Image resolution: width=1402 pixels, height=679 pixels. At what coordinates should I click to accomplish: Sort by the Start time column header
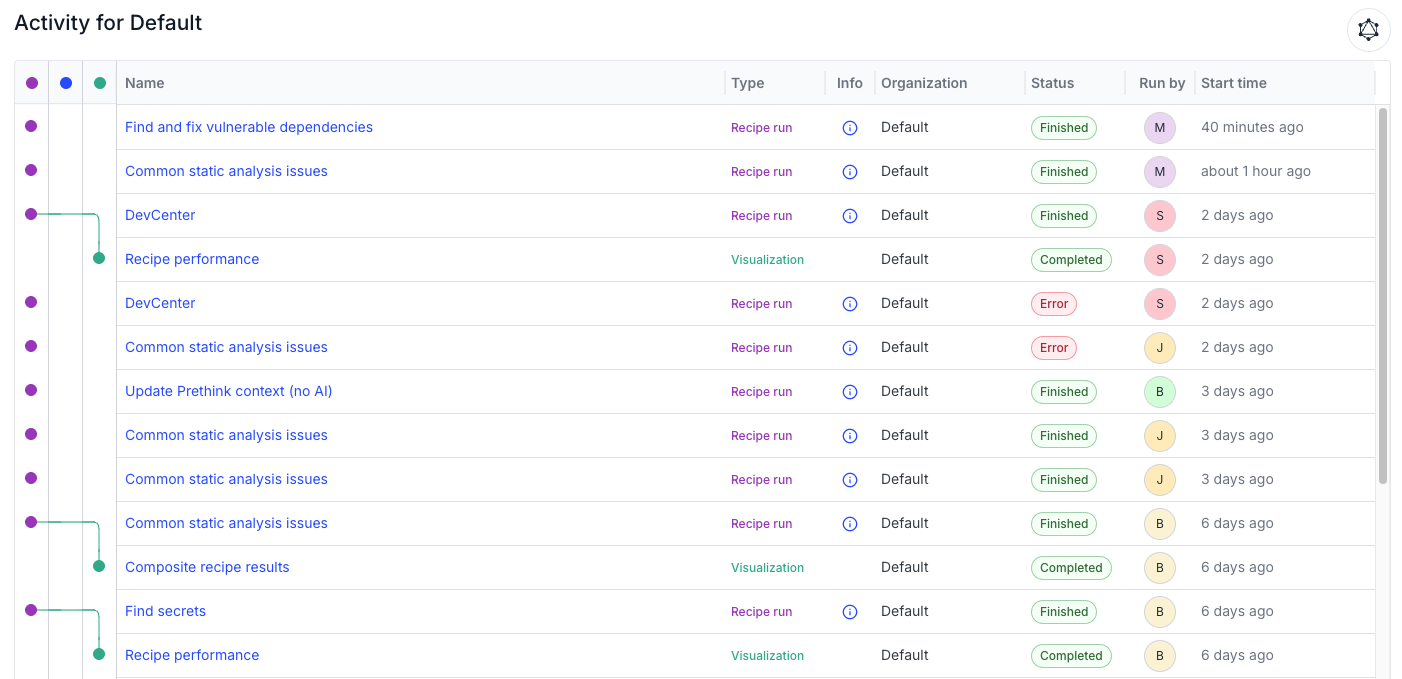1234,83
